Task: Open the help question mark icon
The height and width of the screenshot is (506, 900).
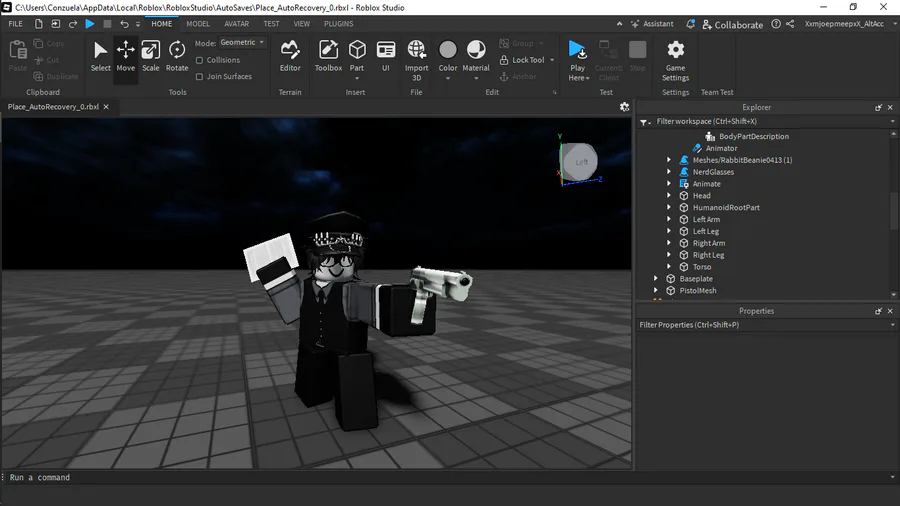Action: pyautogui.click(x=776, y=24)
